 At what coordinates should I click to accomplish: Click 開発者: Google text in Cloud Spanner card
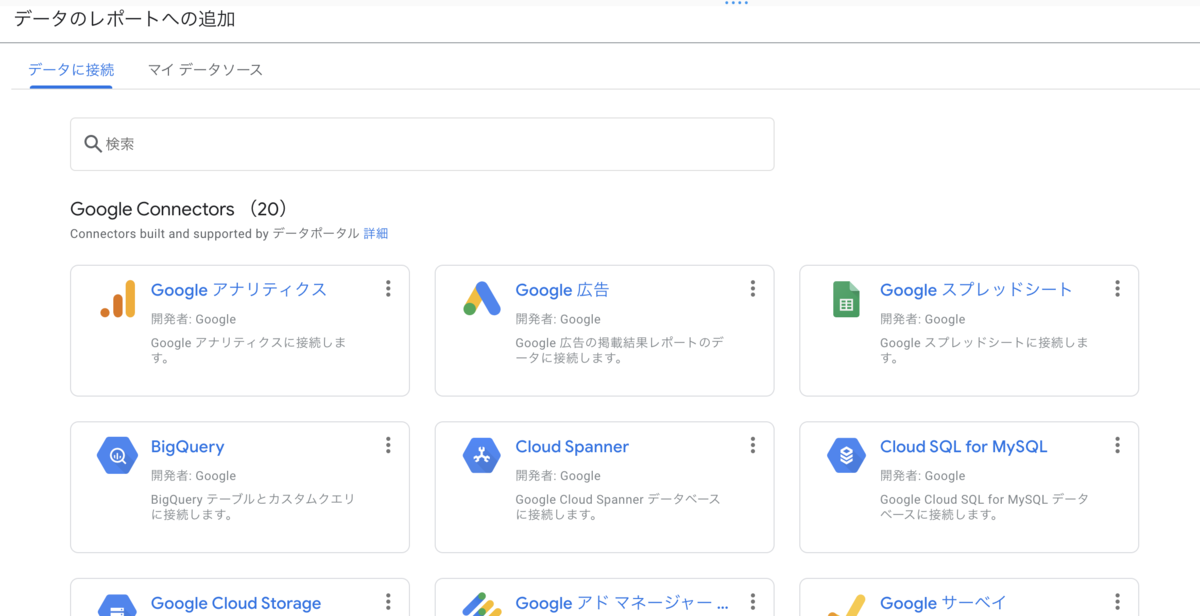(558, 476)
